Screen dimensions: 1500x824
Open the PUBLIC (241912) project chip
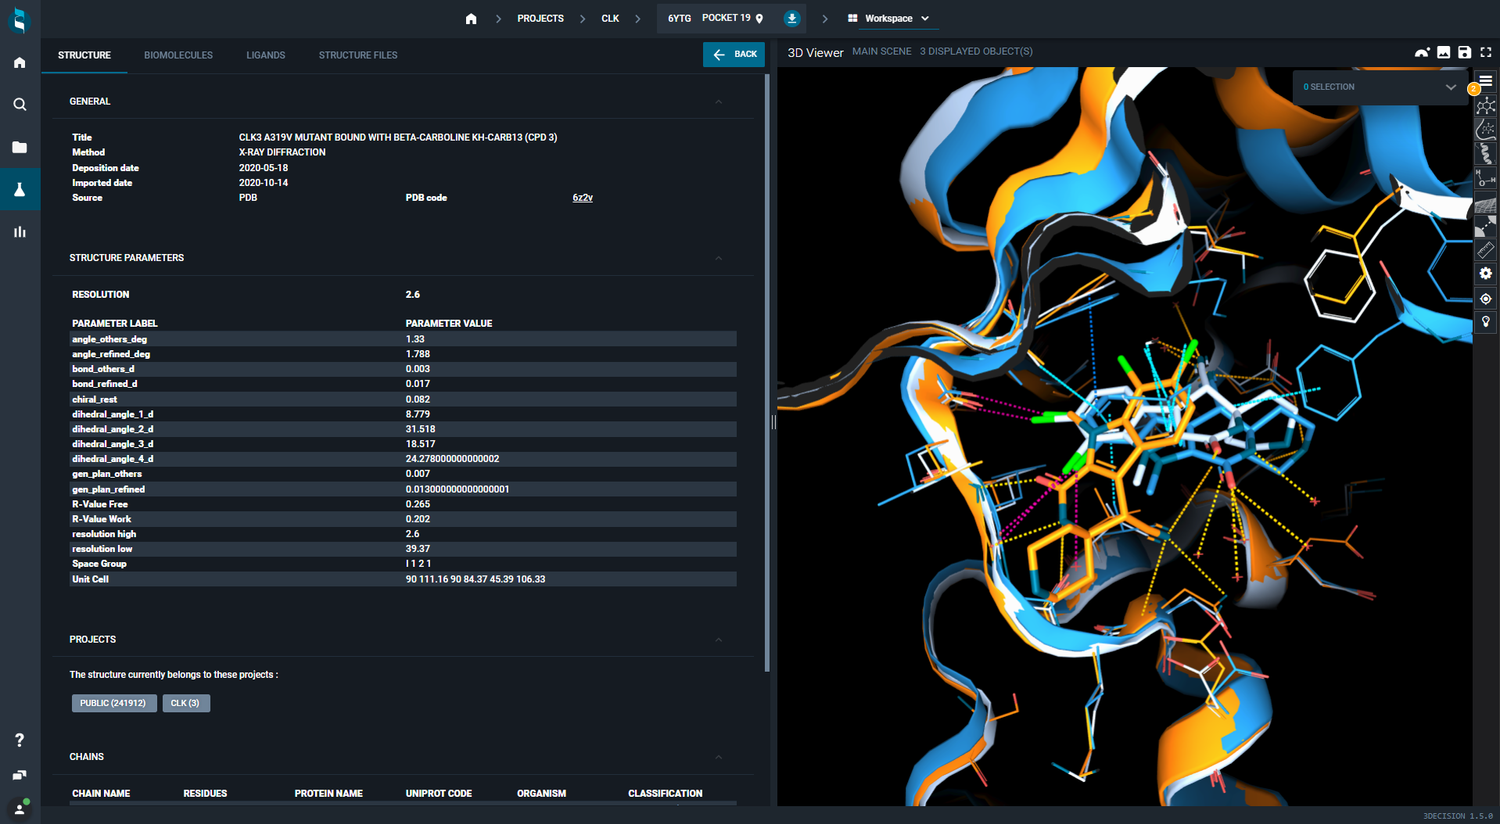click(114, 703)
